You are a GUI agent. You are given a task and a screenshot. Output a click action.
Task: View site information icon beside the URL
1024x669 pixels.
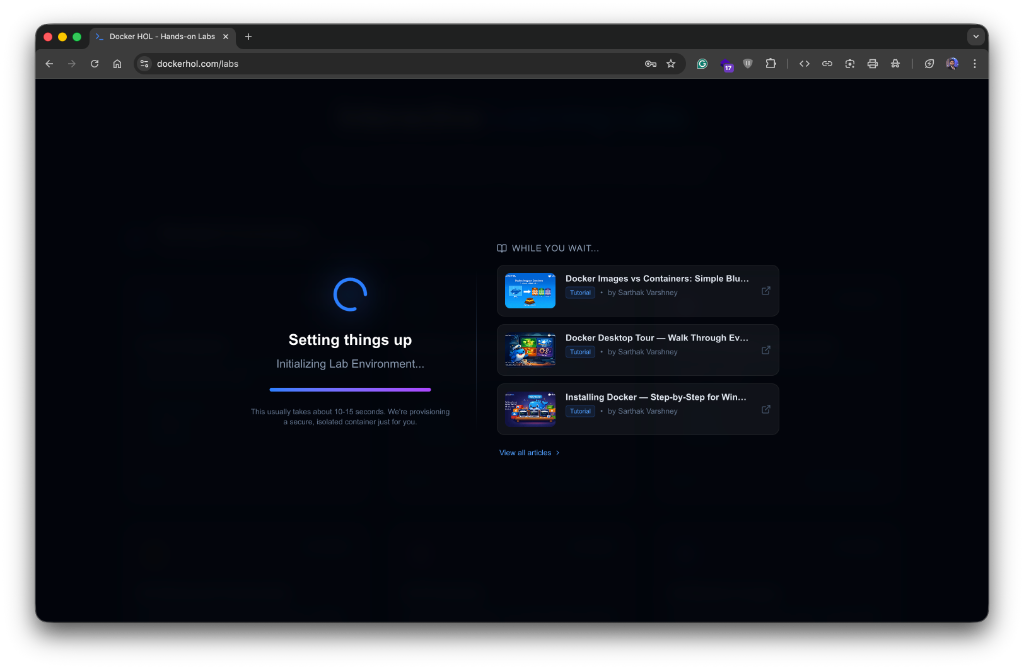point(144,64)
